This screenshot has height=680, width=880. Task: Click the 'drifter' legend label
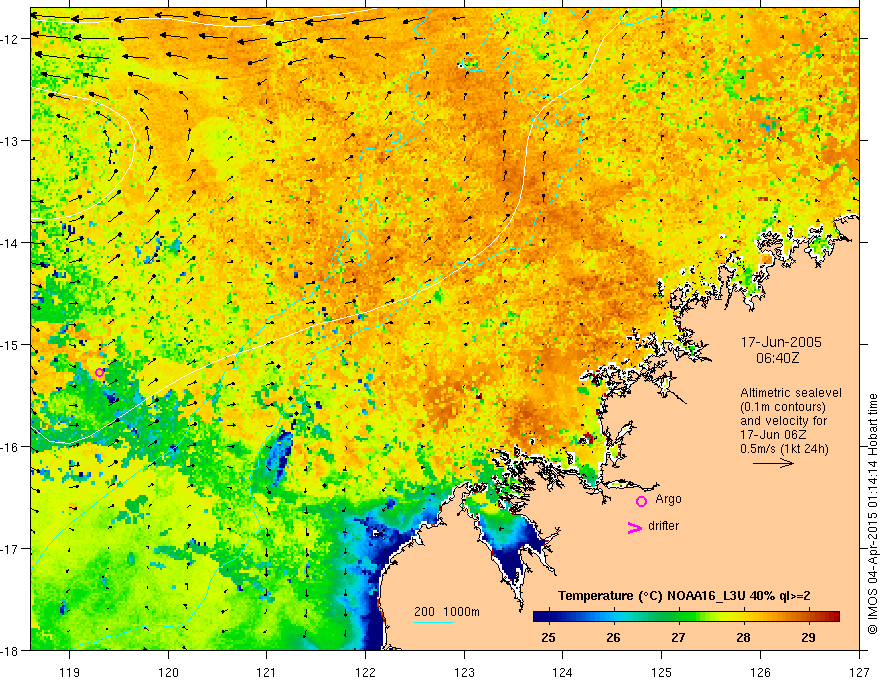(663, 526)
